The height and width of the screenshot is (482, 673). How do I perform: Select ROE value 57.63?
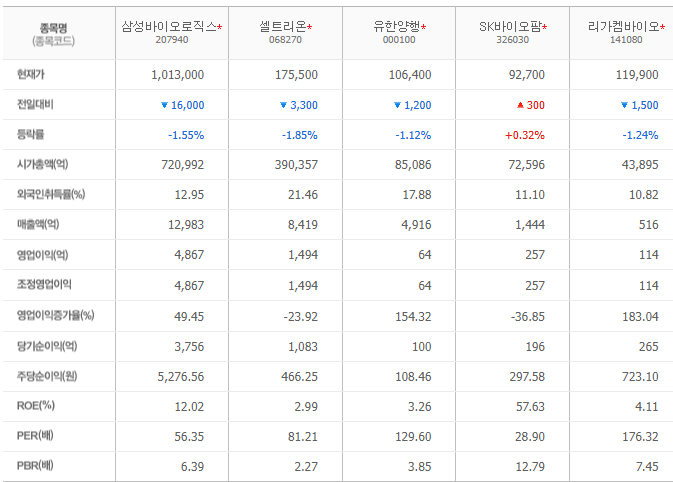tap(530, 407)
